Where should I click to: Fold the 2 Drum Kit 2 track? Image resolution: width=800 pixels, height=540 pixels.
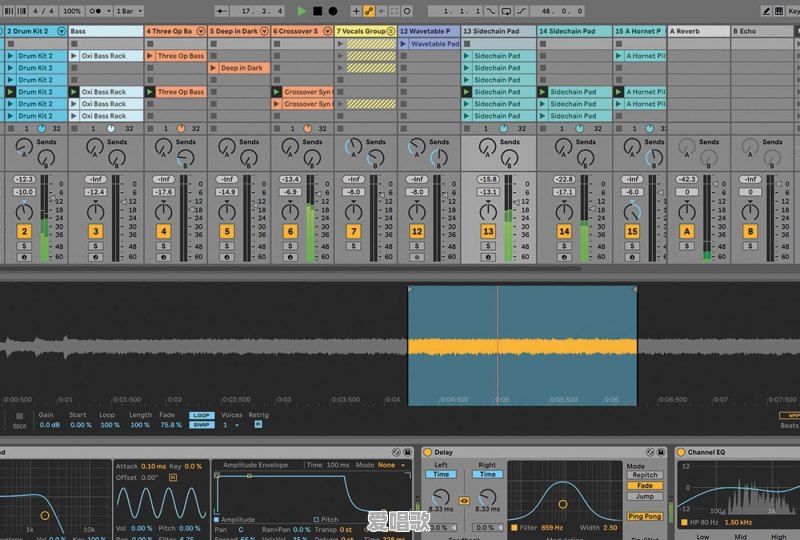tap(61, 31)
